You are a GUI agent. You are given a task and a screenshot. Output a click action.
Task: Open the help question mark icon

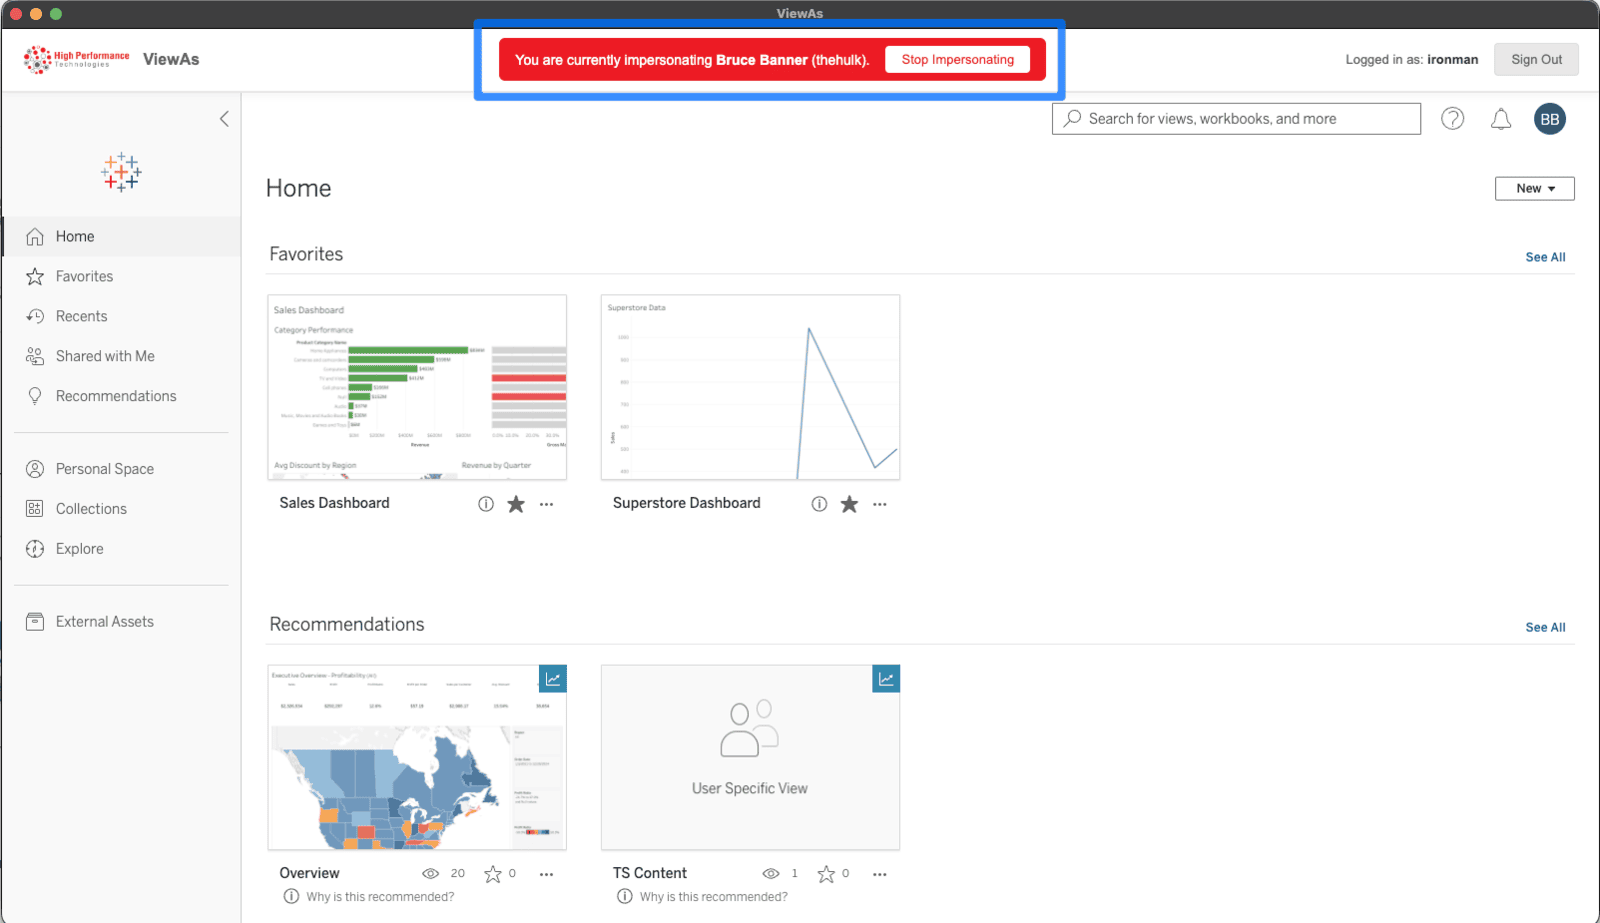[x=1452, y=119]
